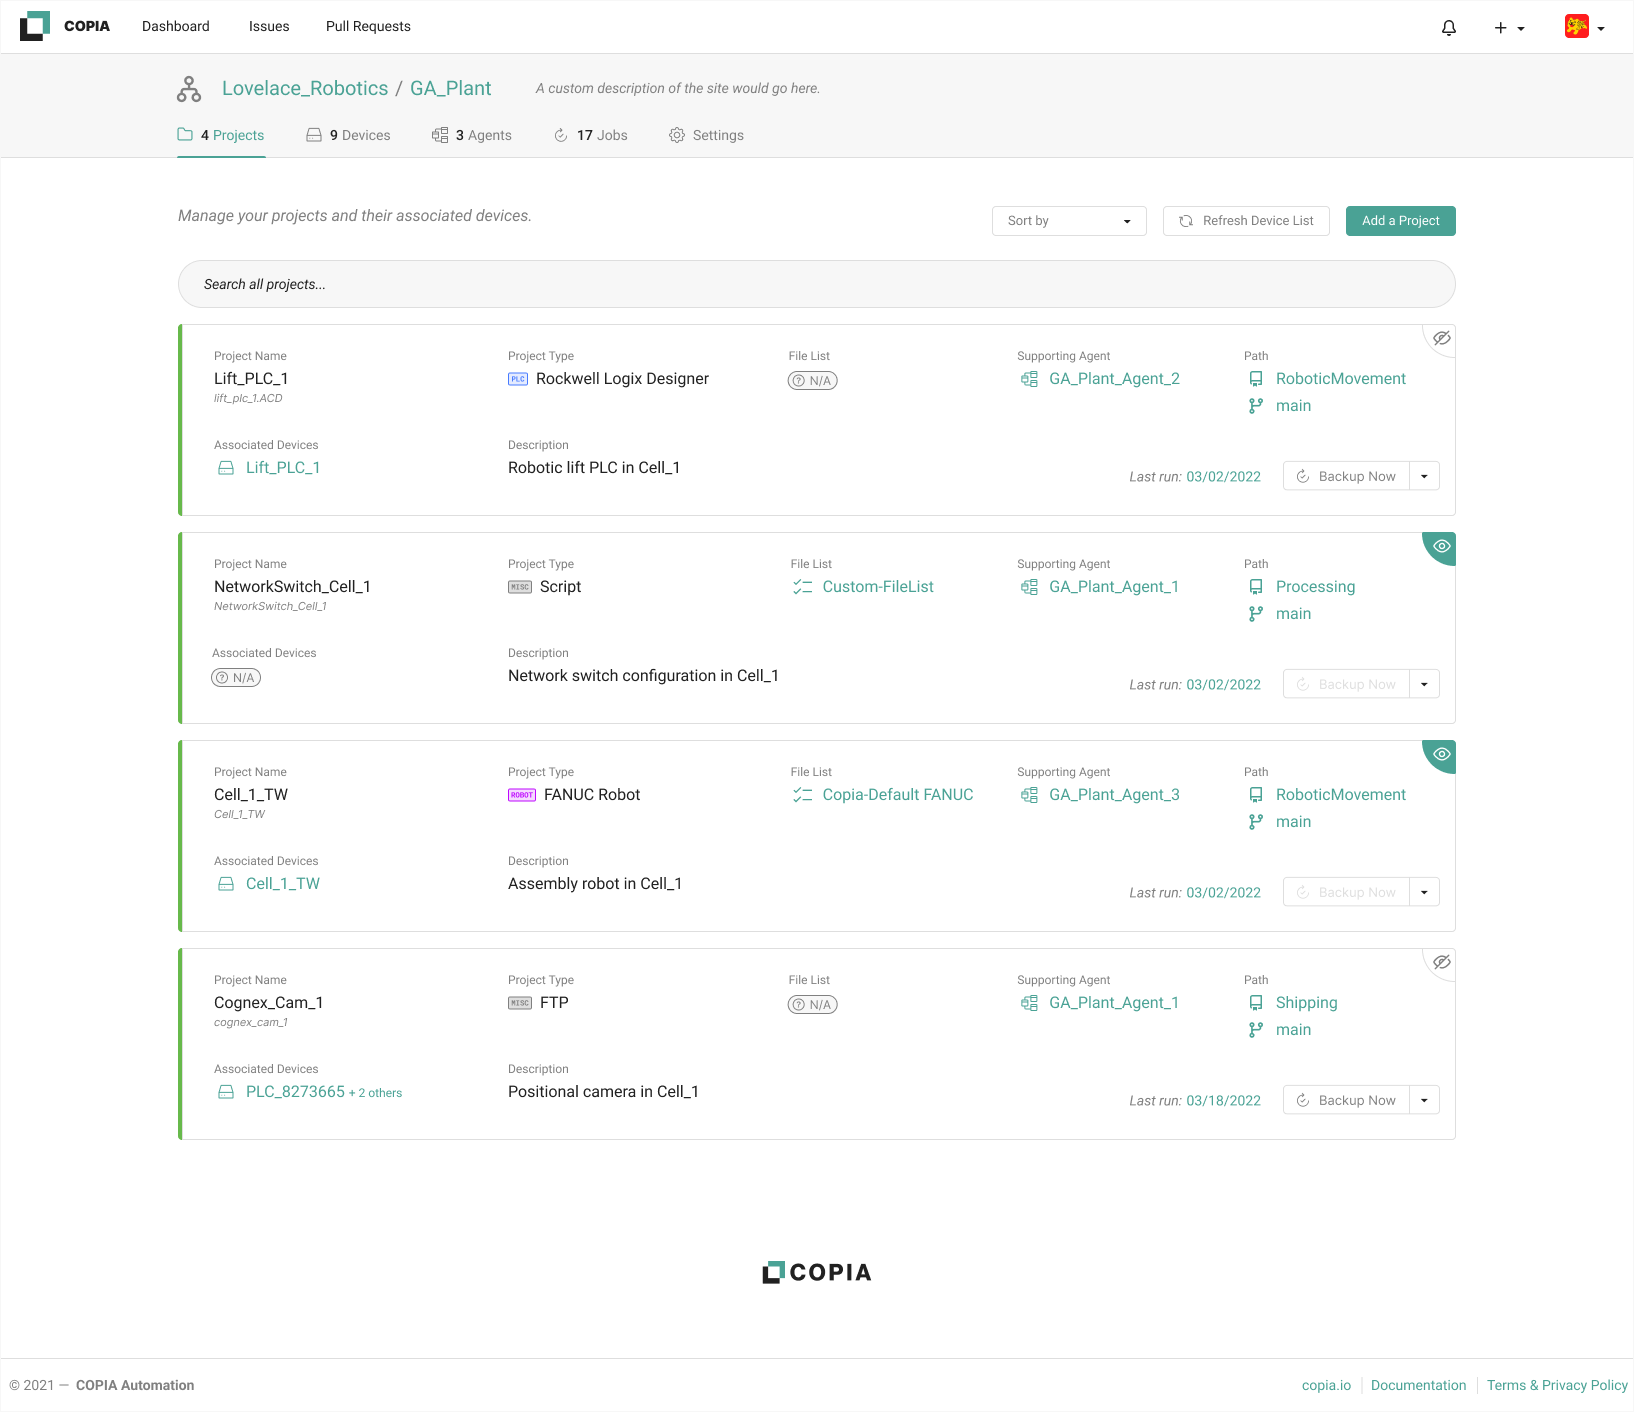Open notifications via the bell icon

1448,27
